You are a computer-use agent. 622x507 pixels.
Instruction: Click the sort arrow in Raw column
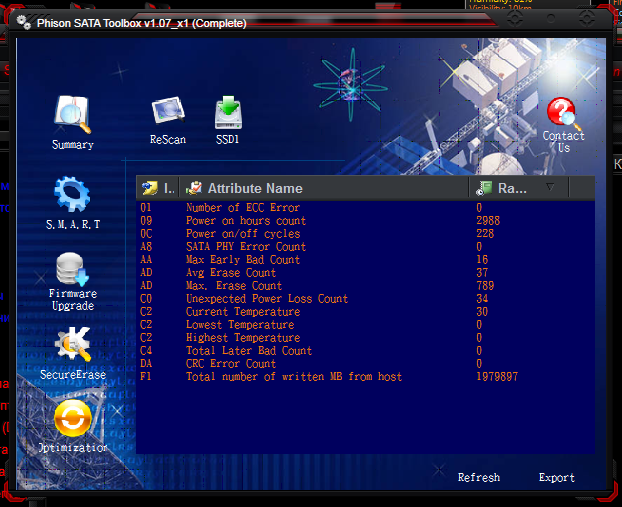point(550,186)
